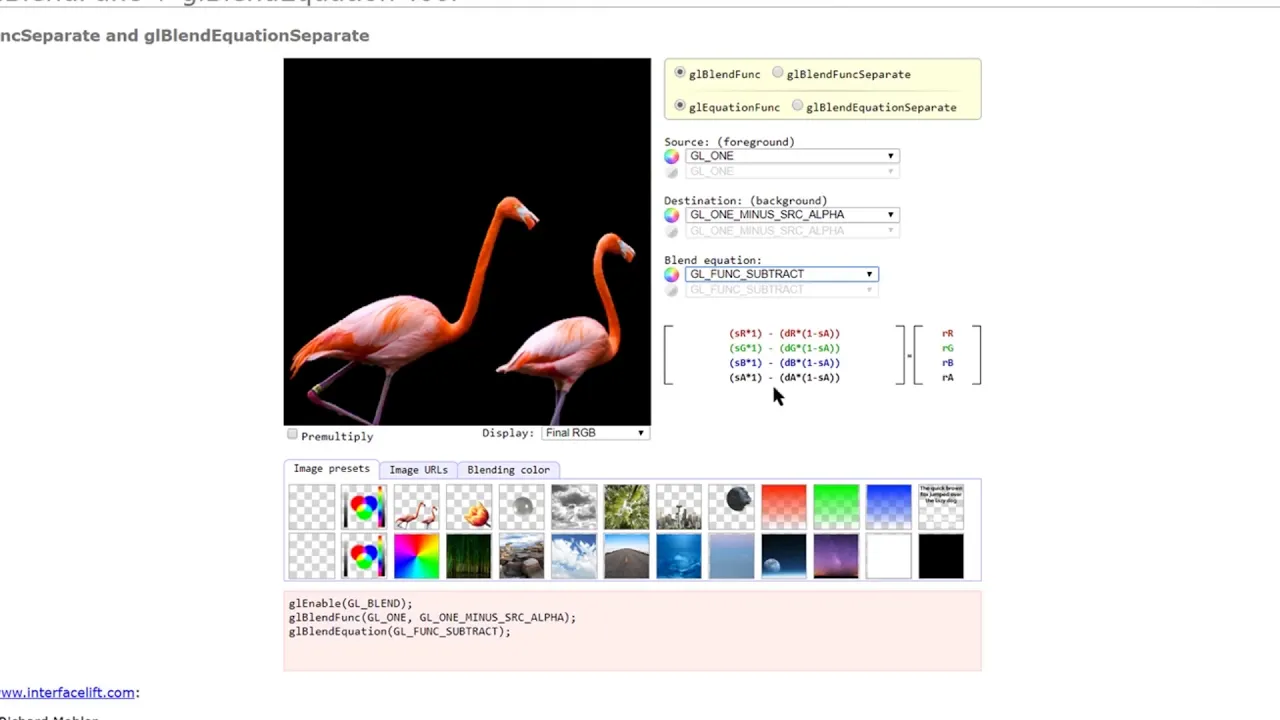Viewport: 1280px width, 720px height.
Task: Select the rainbow color wheel background
Action: (x=416, y=557)
